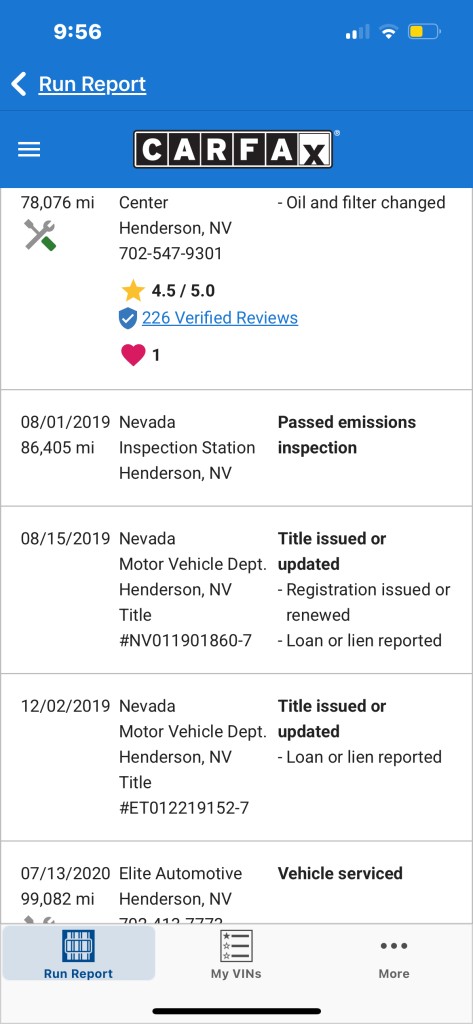Tap the 4.5 / 5.0 rating text
Image resolution: width=473 pixels, height=1024 pixels.
(x=183, y=291)
